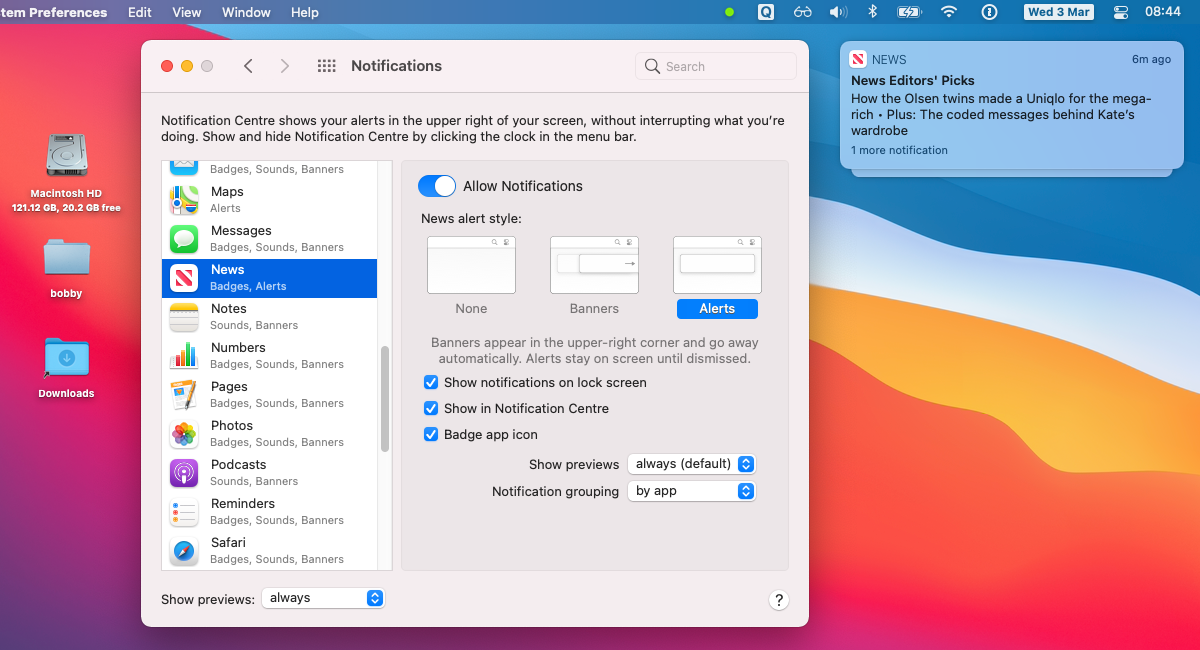Click the Messages app icon
Viewport: 1200px width, 650px height.
point(184,238)
